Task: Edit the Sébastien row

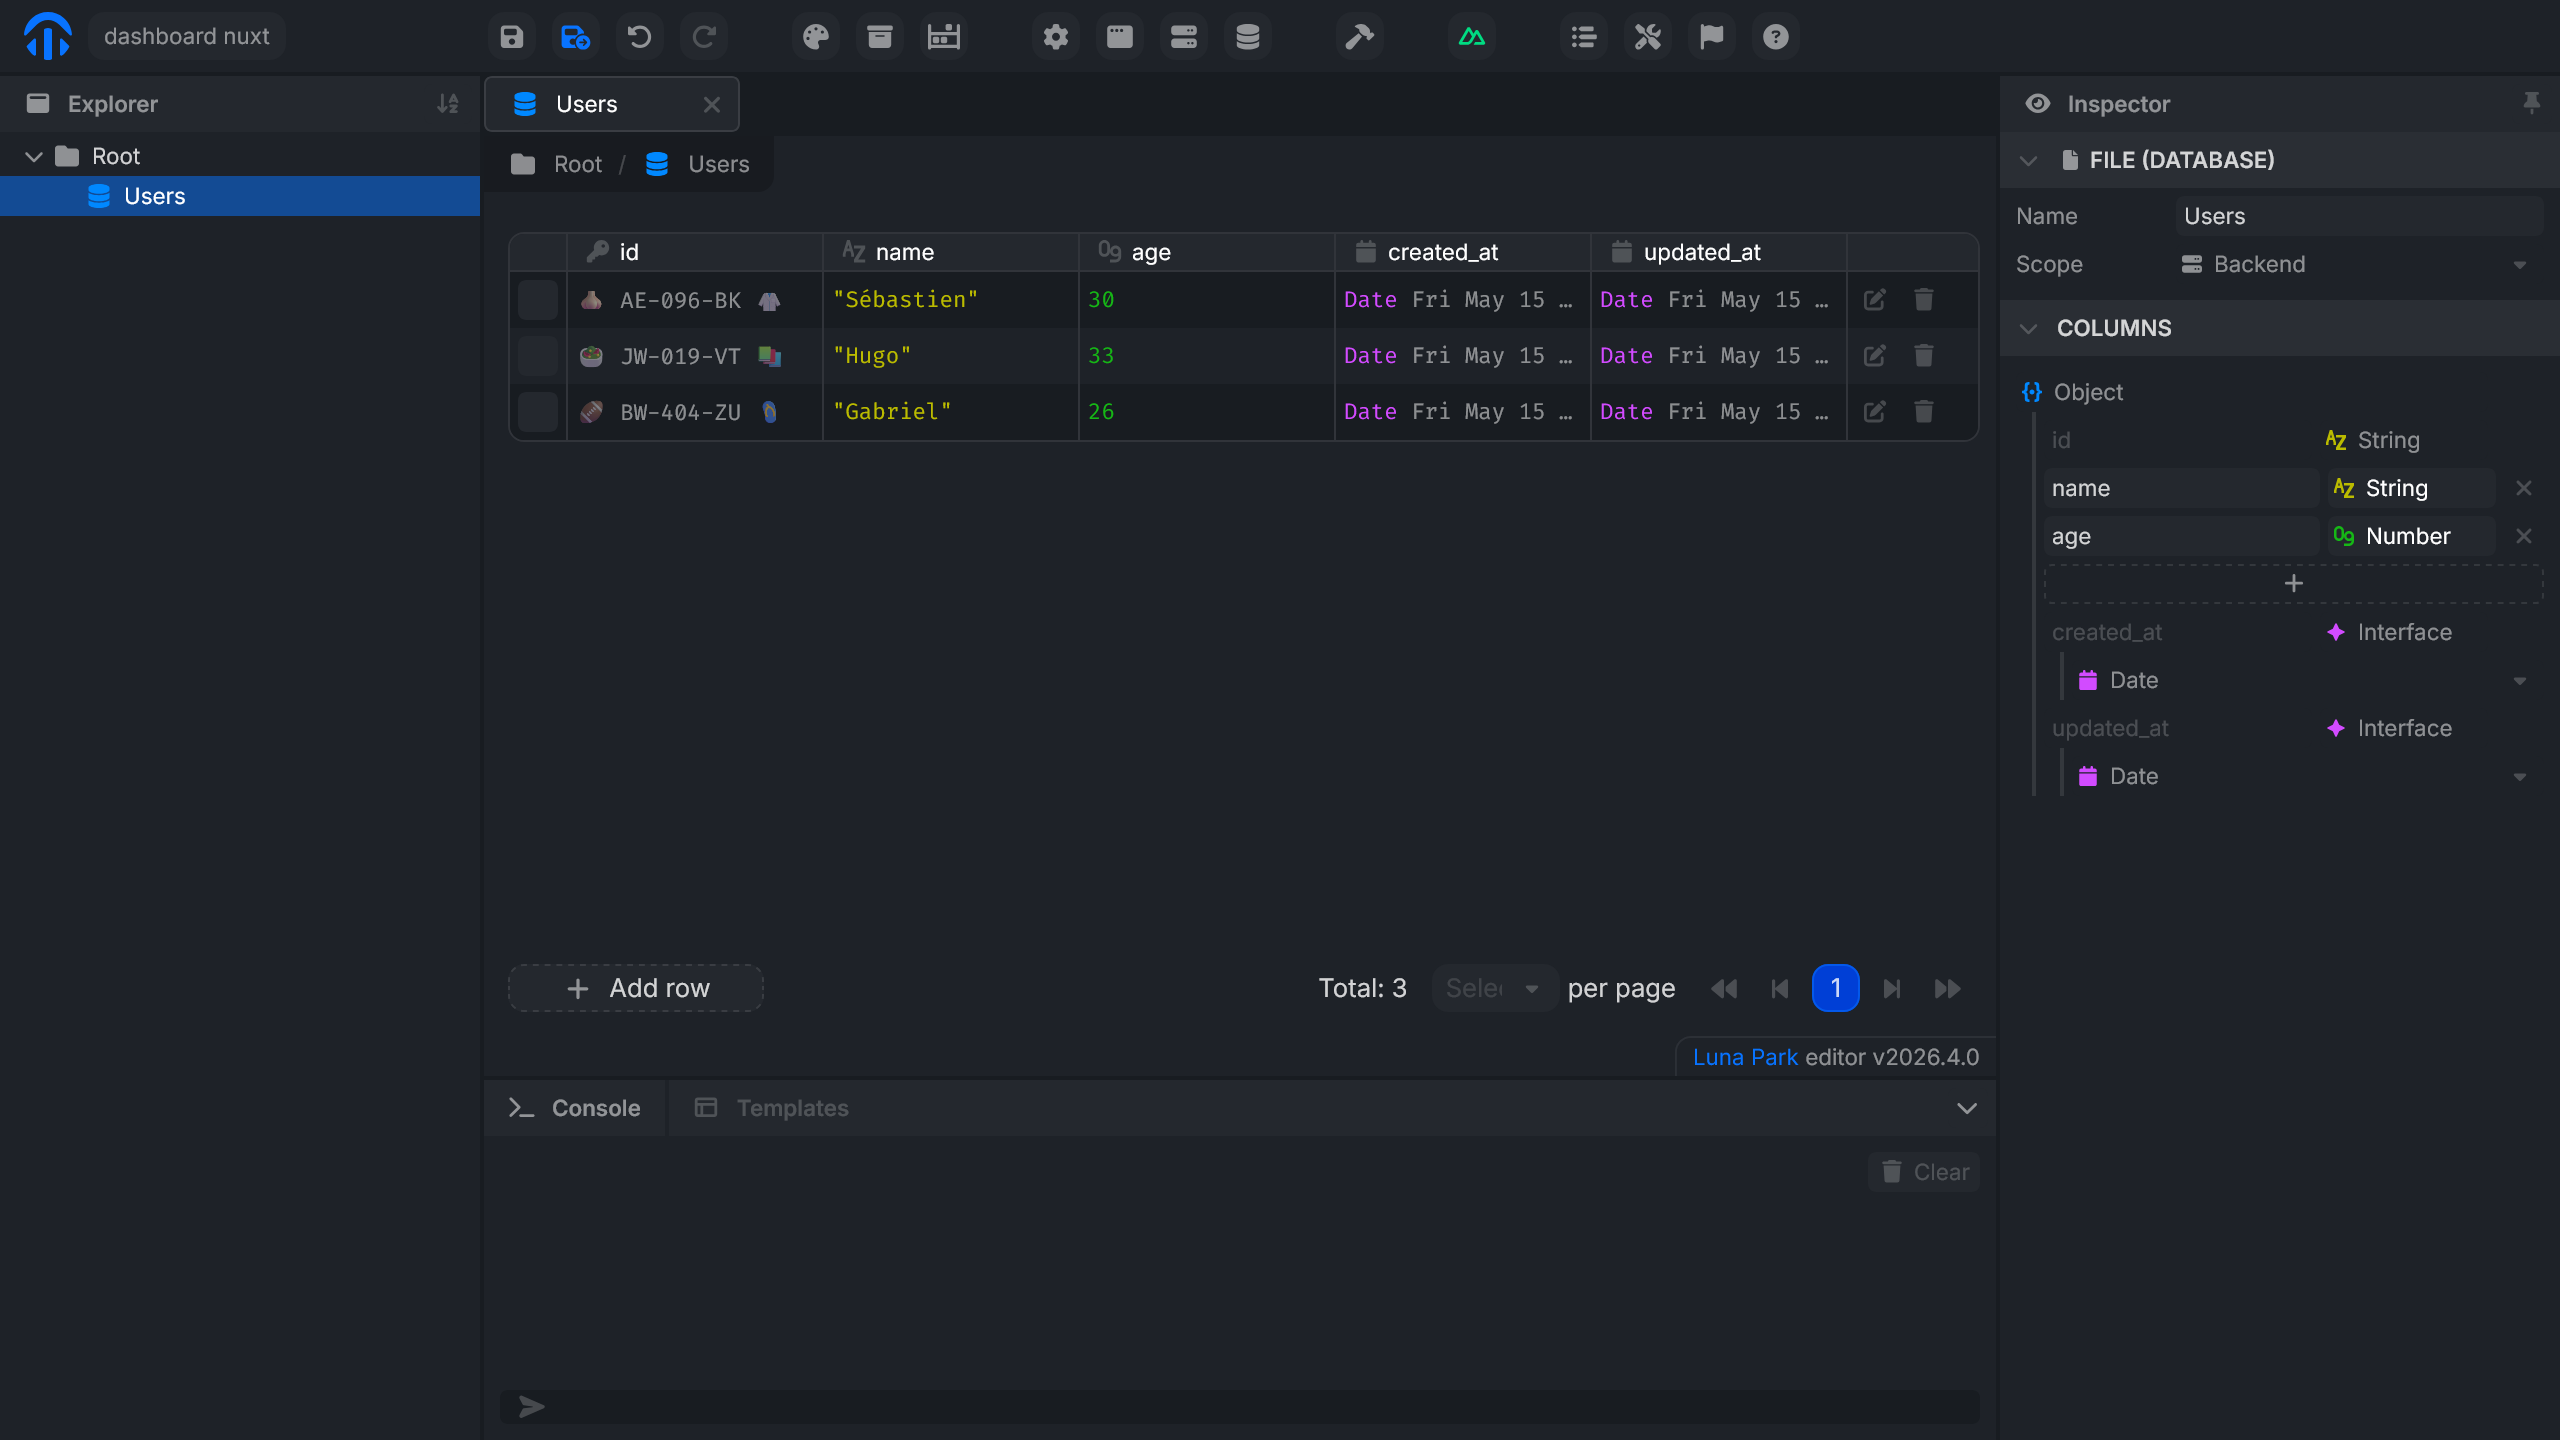Action: [x=1875, y=300]
